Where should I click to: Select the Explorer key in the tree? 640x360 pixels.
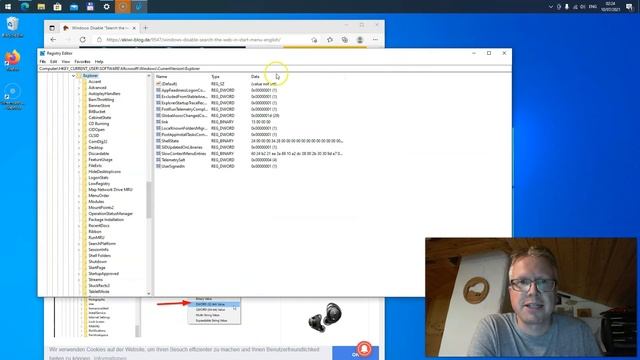click(x=90, y=76)
